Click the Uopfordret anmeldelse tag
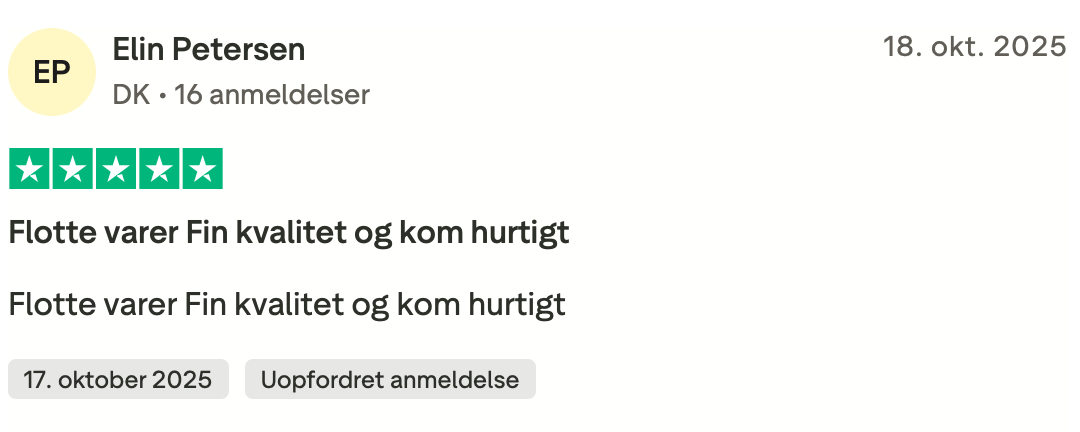Image resolution: width=1080 pixels, height=432 pixels. (x=390, y=380)
